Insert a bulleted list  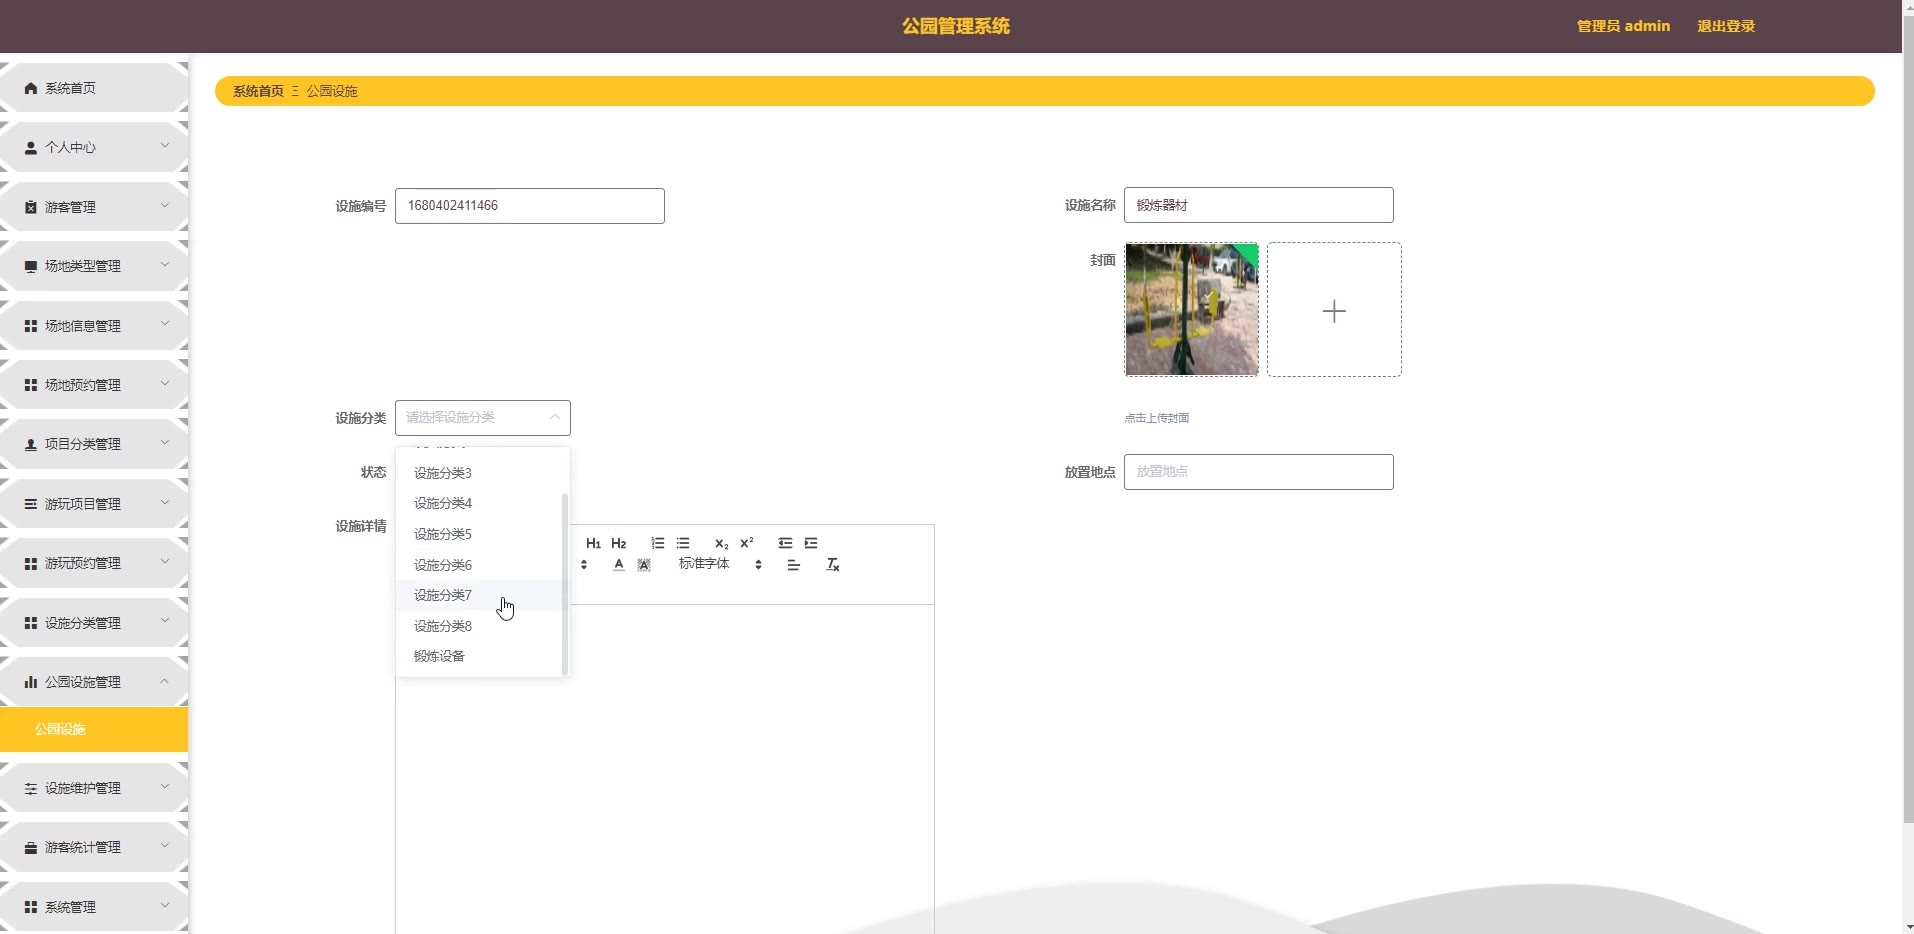[x=683, y=543]
